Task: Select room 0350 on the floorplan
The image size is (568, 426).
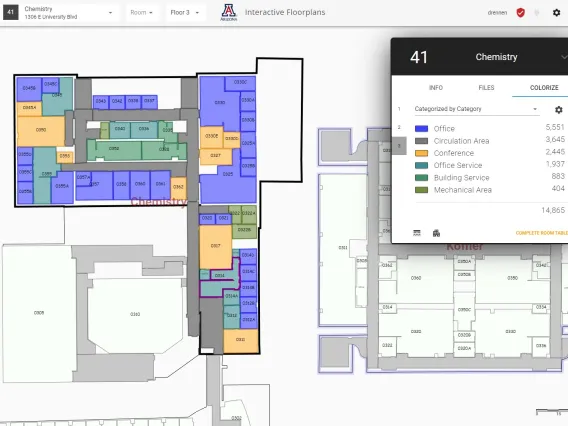Action: click(x=41, y=130)
